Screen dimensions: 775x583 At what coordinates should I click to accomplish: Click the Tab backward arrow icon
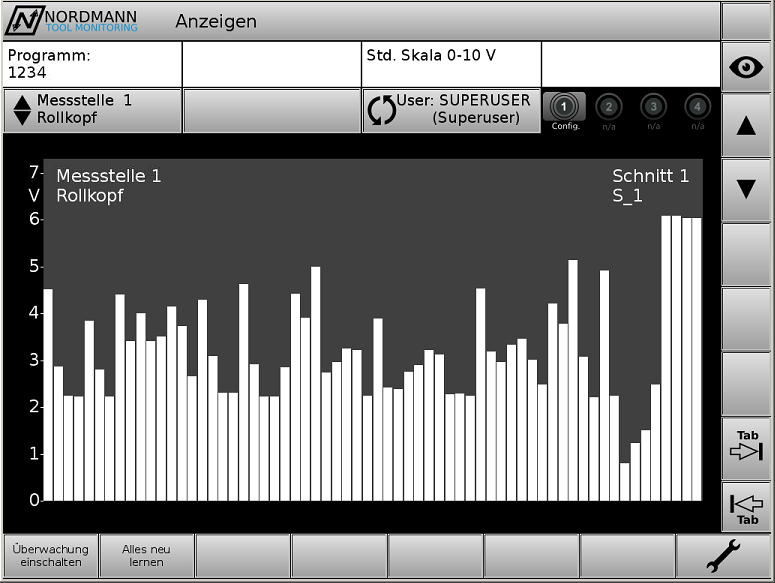746,507
